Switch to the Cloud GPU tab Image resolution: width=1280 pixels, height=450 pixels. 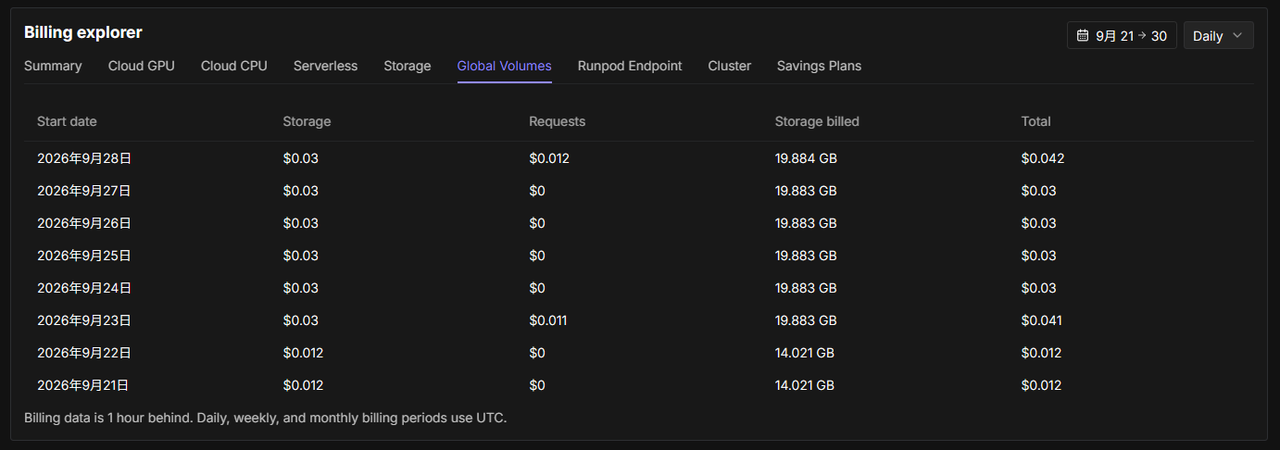point(141,66)
